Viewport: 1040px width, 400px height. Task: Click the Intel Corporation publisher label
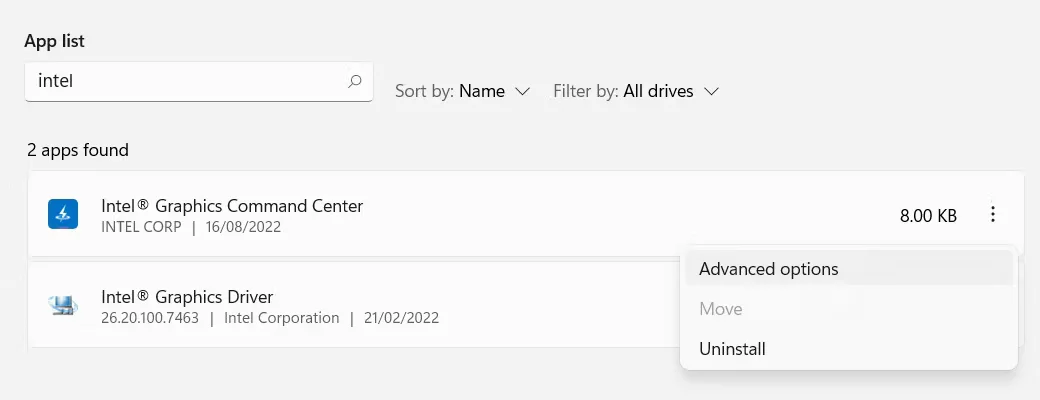point(281,318)
